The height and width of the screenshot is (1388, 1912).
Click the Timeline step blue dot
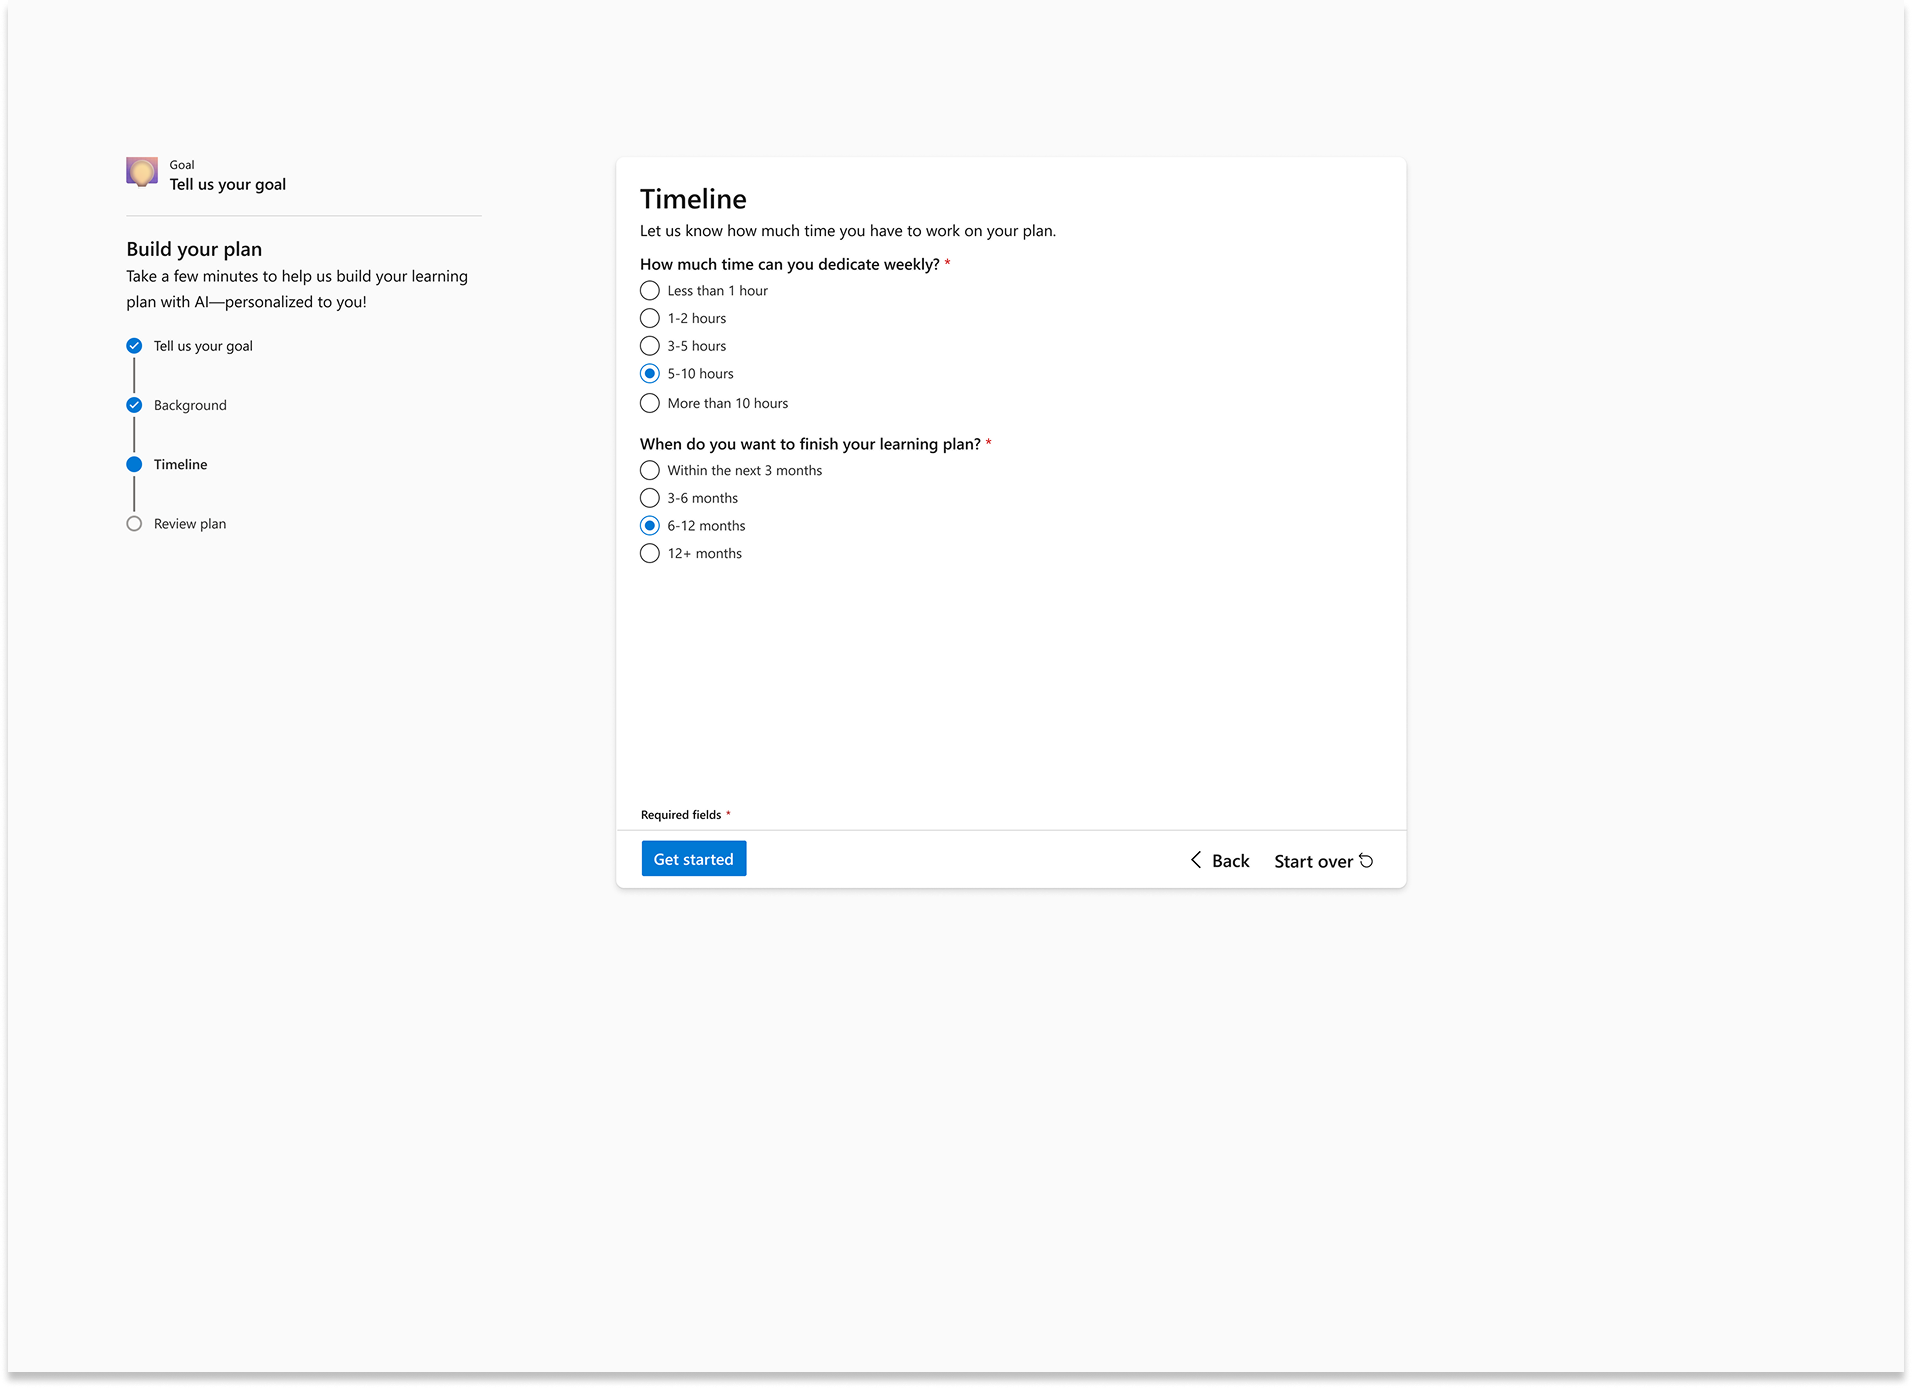pyautogui.click(x=134, y=464)
